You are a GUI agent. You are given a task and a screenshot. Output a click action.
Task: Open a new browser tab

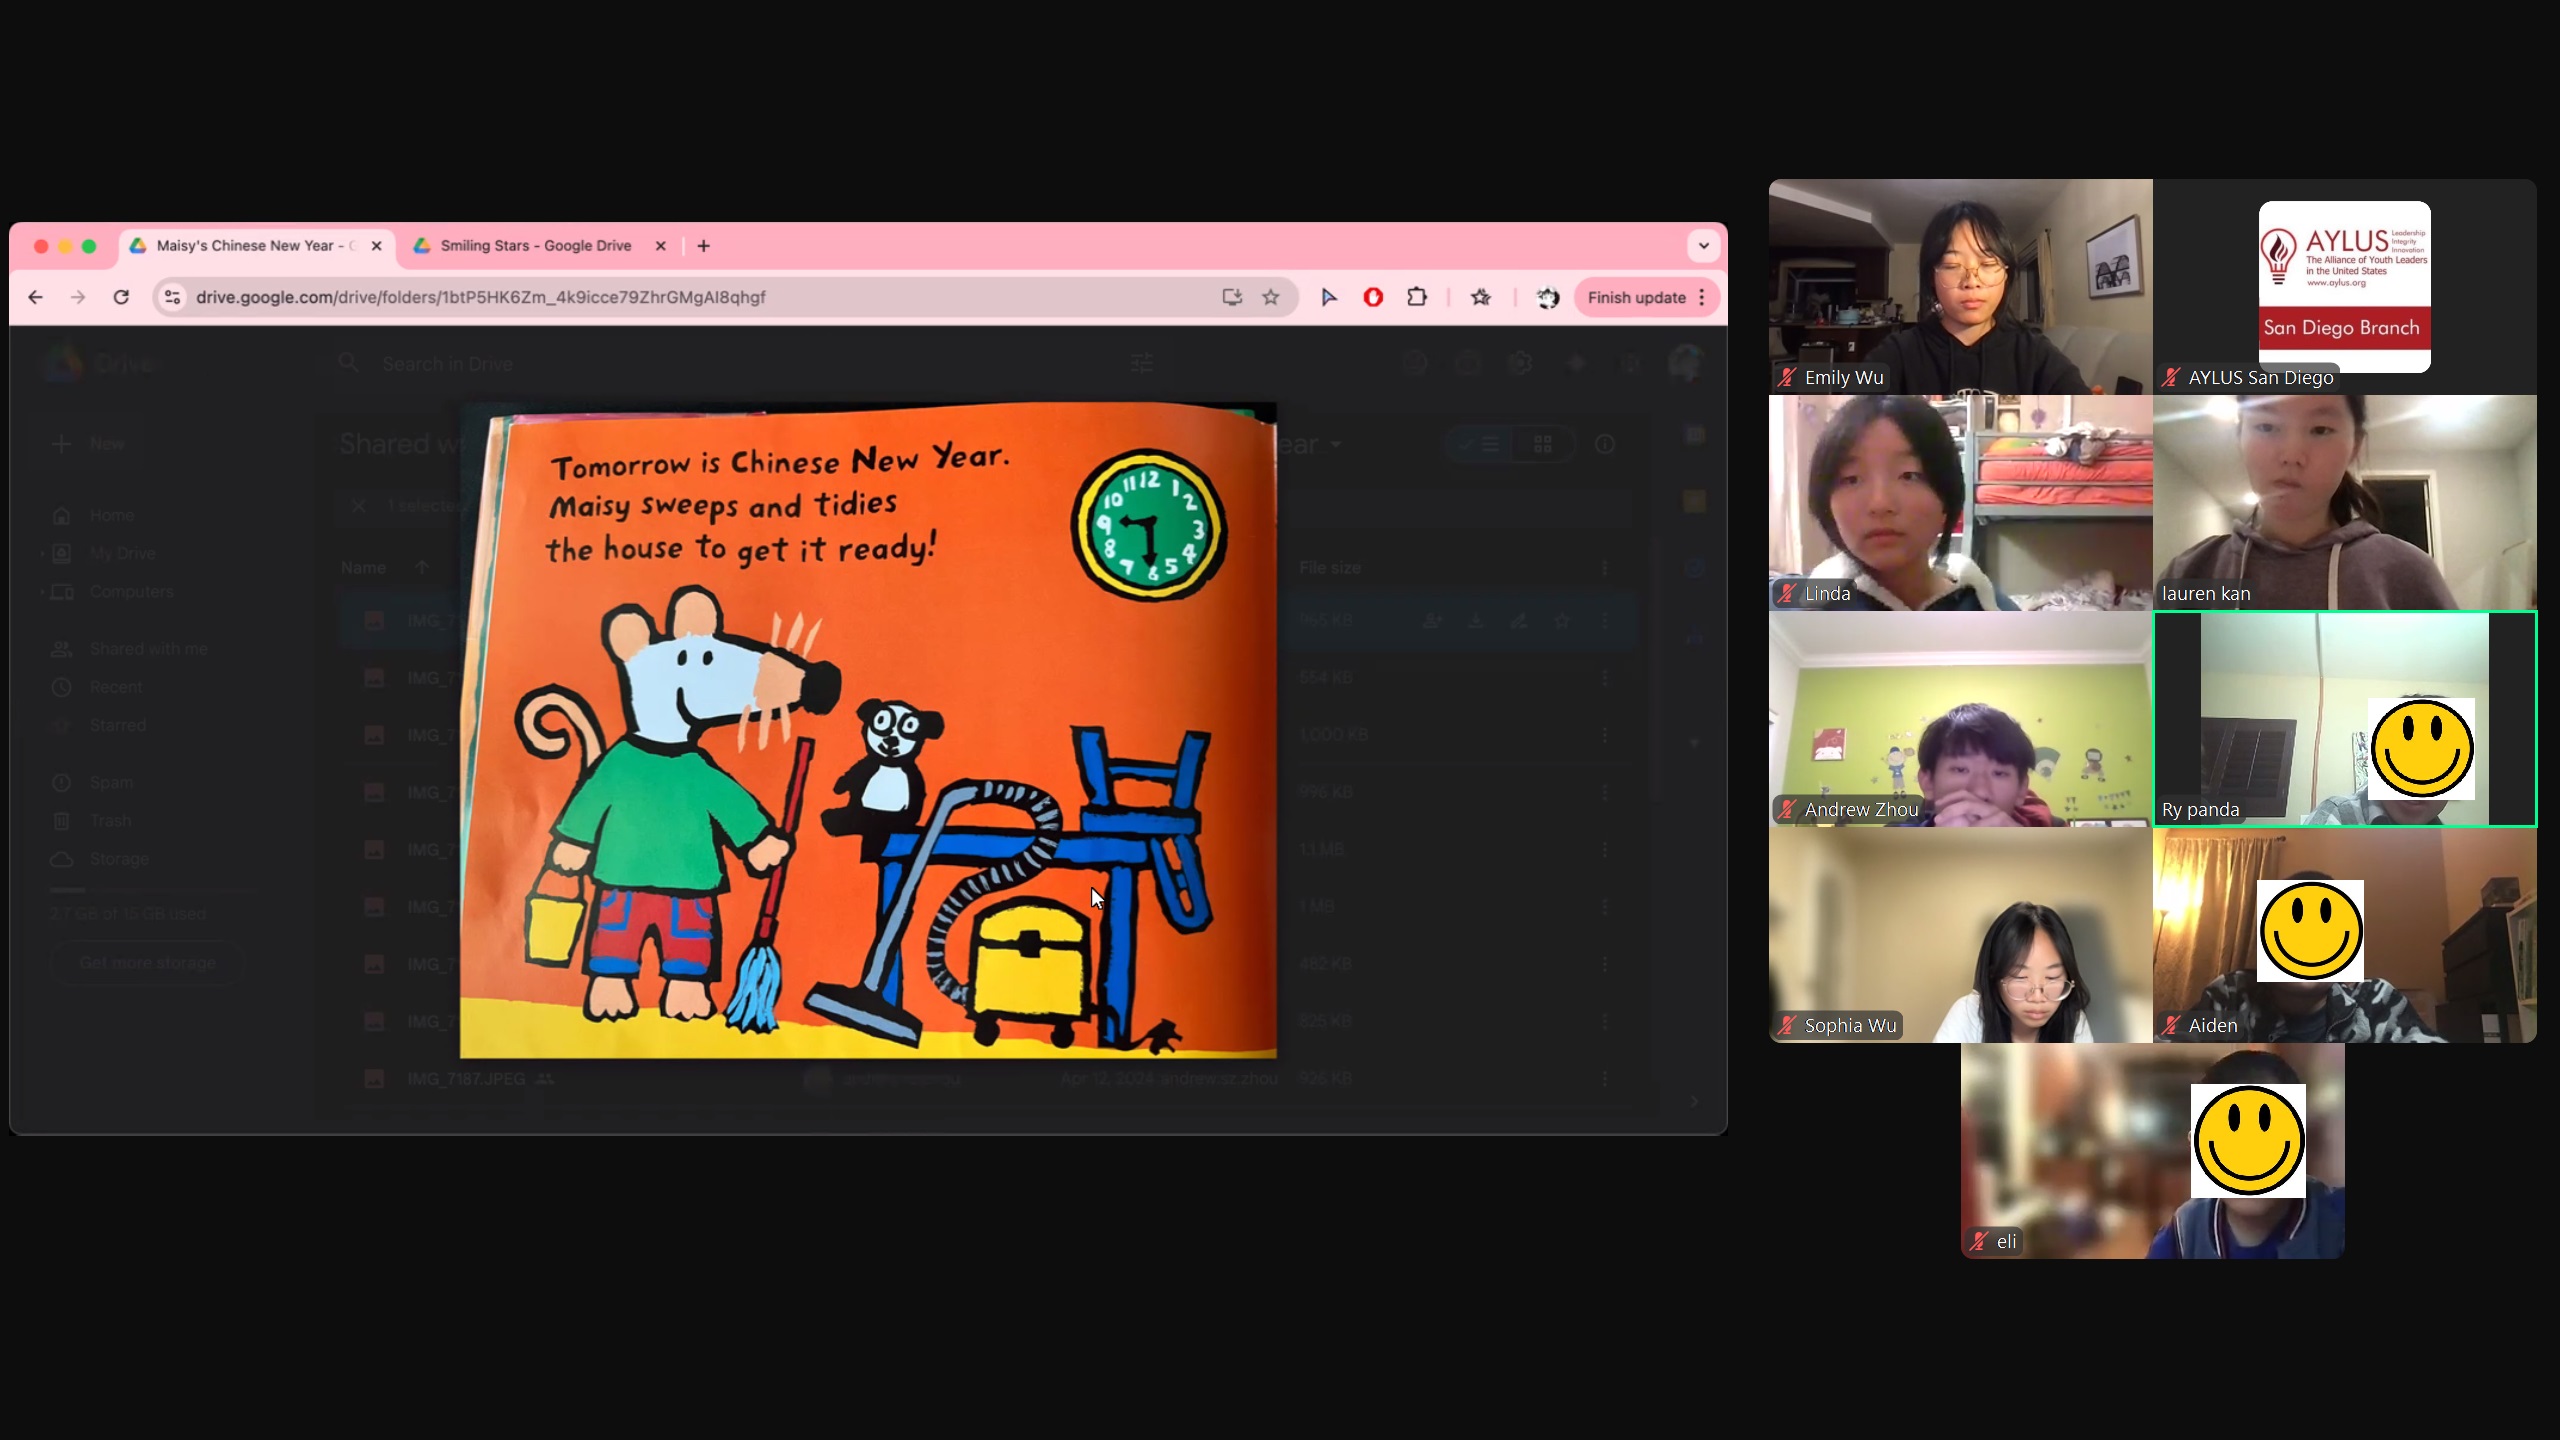(704, 246)
